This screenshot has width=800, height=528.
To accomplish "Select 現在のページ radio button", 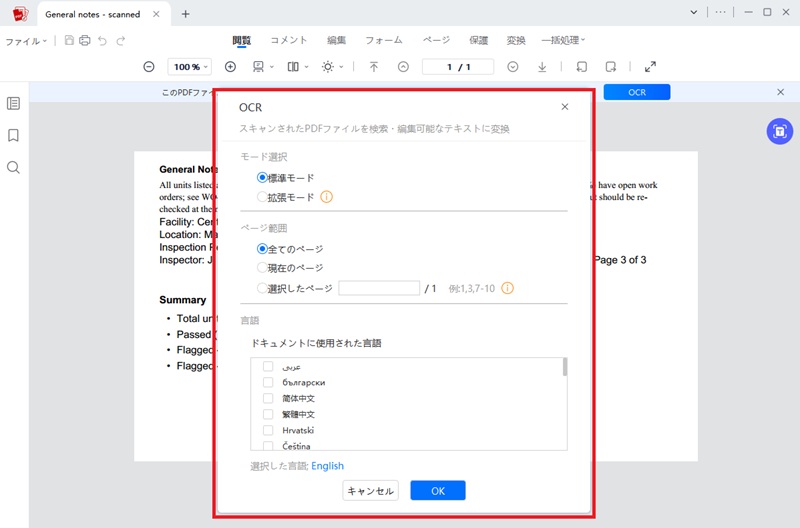I will click(262, 268).
